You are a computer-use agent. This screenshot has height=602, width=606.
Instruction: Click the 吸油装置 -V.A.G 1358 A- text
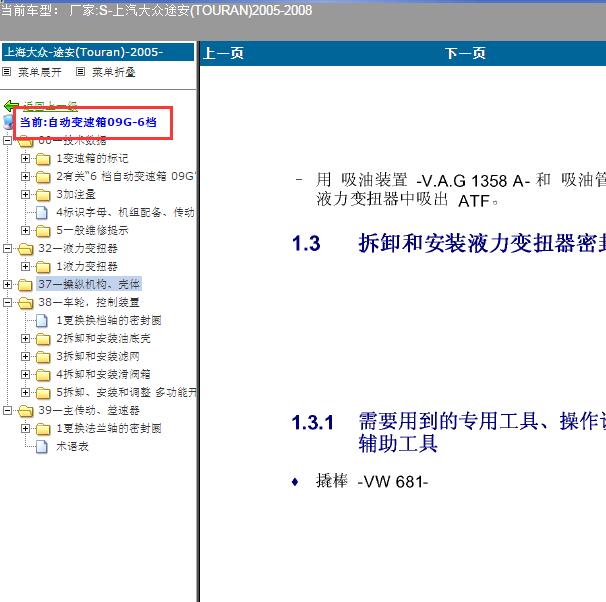click(x=435, y=180)
